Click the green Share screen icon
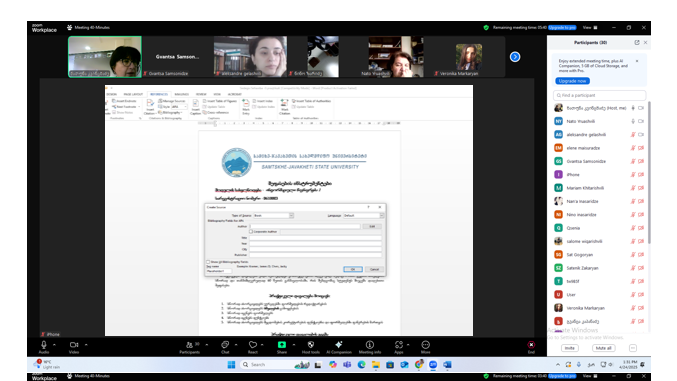677x381 pixels. [282, 345]
